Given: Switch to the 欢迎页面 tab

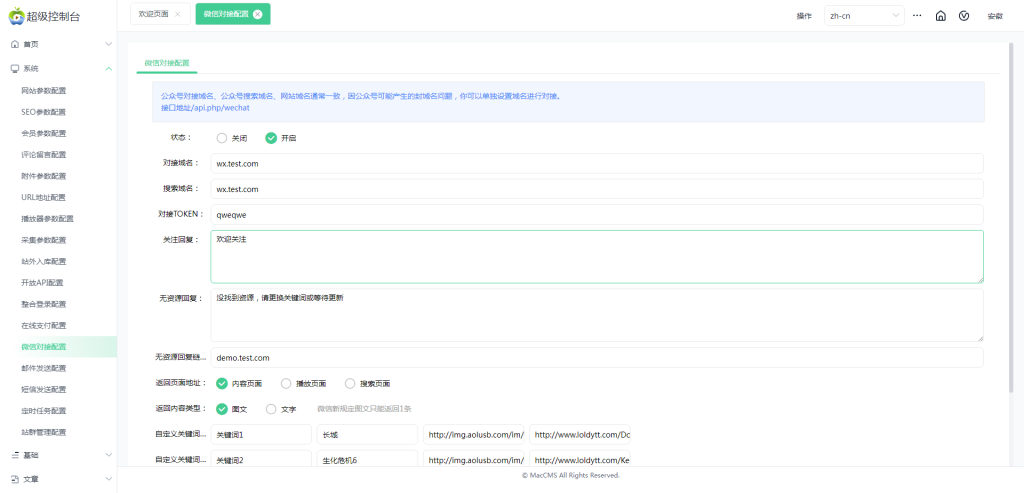Looking at the screenshot, I should (153, 15).
